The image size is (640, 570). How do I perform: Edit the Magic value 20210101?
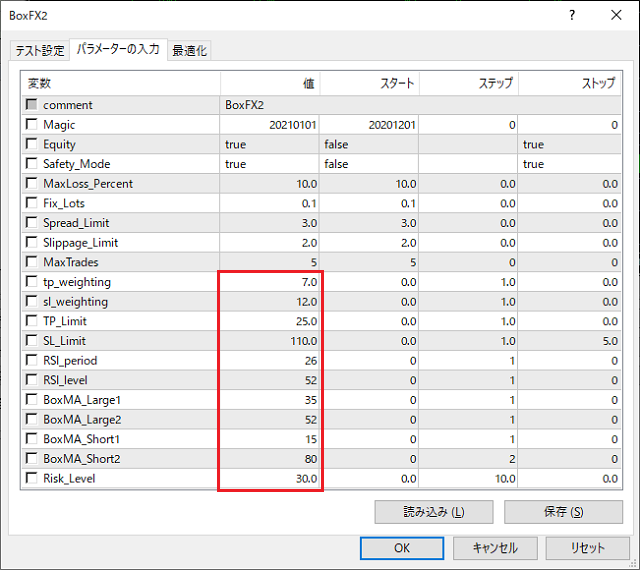pos(269,125)
